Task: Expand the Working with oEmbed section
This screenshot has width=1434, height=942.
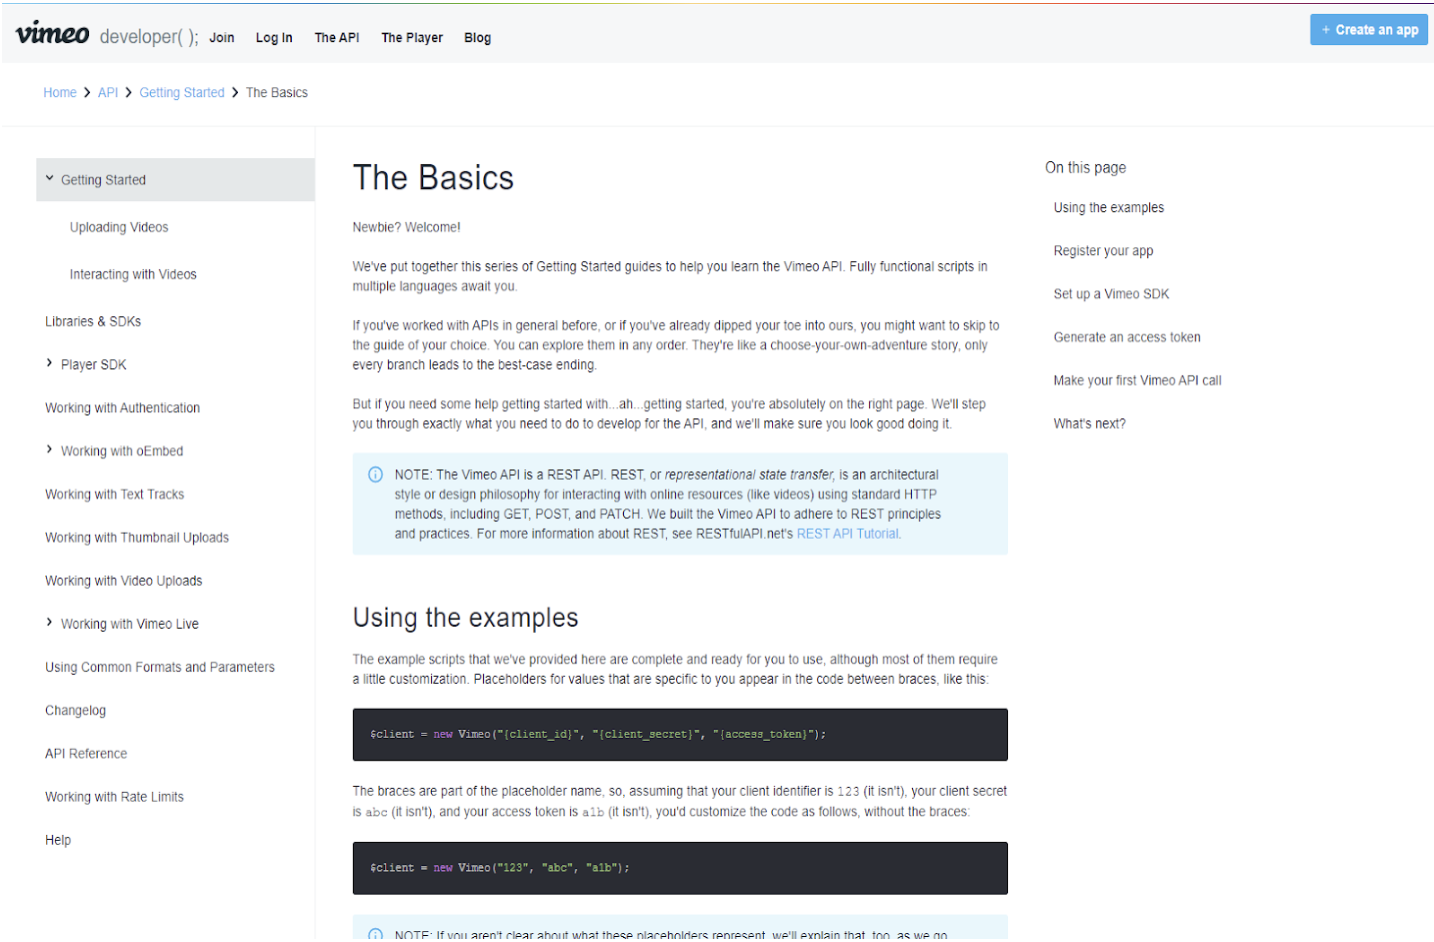Action: (49, 450)
